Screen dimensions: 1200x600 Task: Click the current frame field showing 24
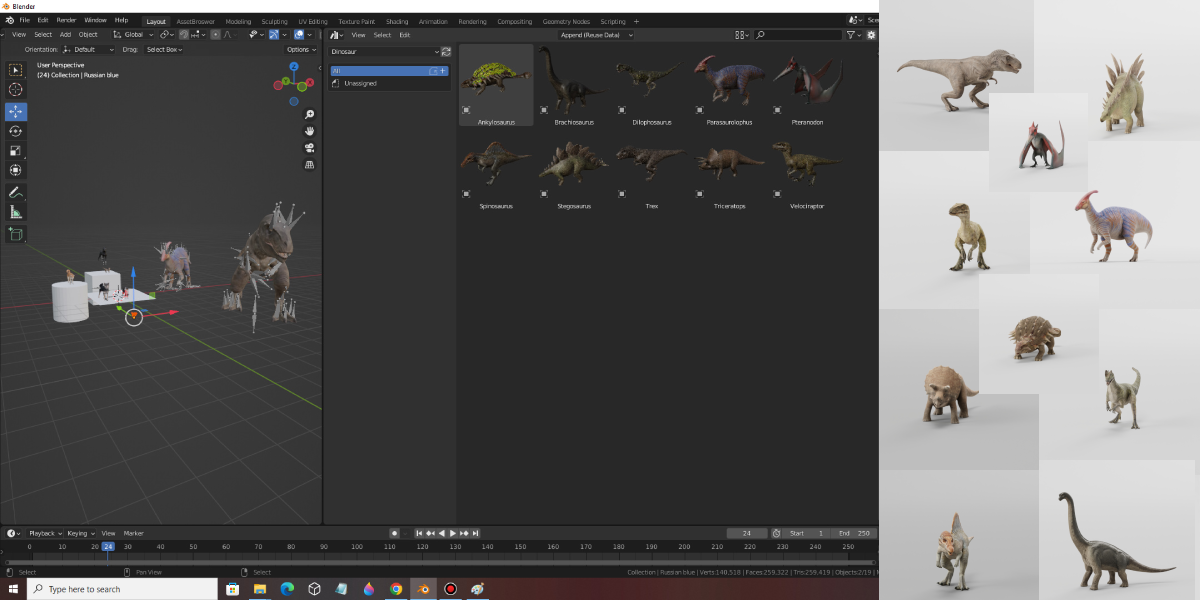pos(747,533)
